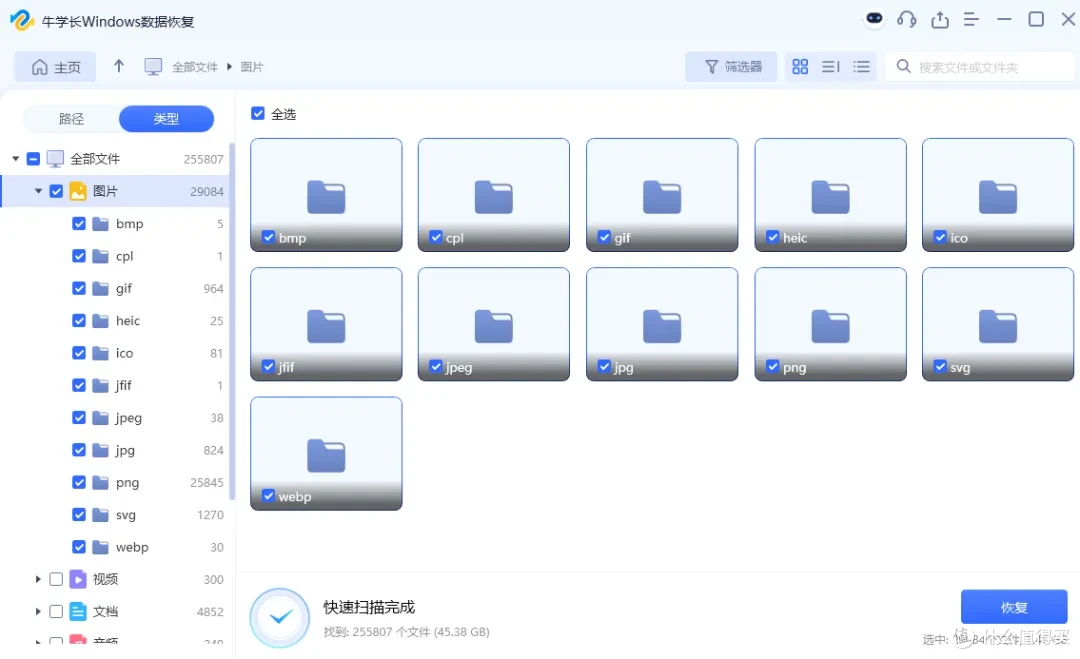Click the computer icon in breadcrumb

[x=153, y=67]
